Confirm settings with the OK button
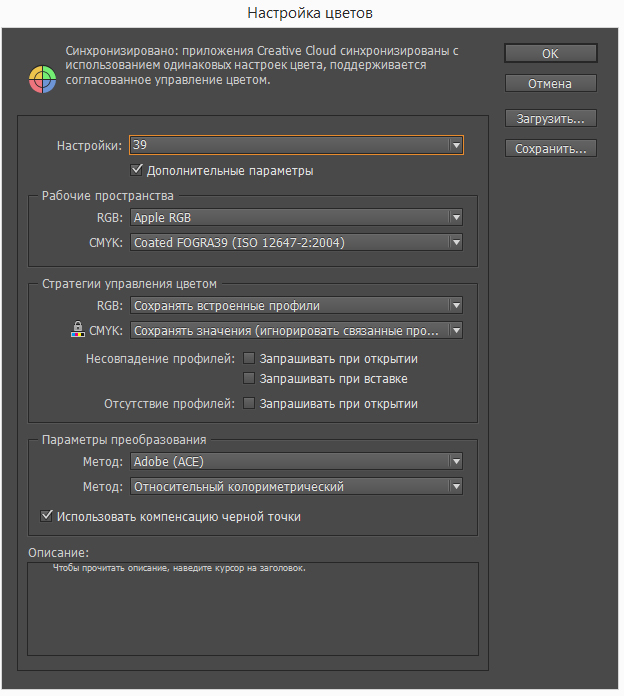 coord(551,54)
